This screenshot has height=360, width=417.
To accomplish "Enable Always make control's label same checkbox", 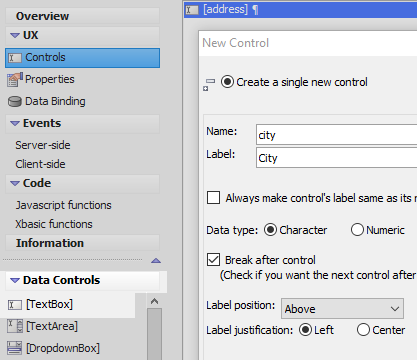I will pyautogui.click(x=213, y=197).
